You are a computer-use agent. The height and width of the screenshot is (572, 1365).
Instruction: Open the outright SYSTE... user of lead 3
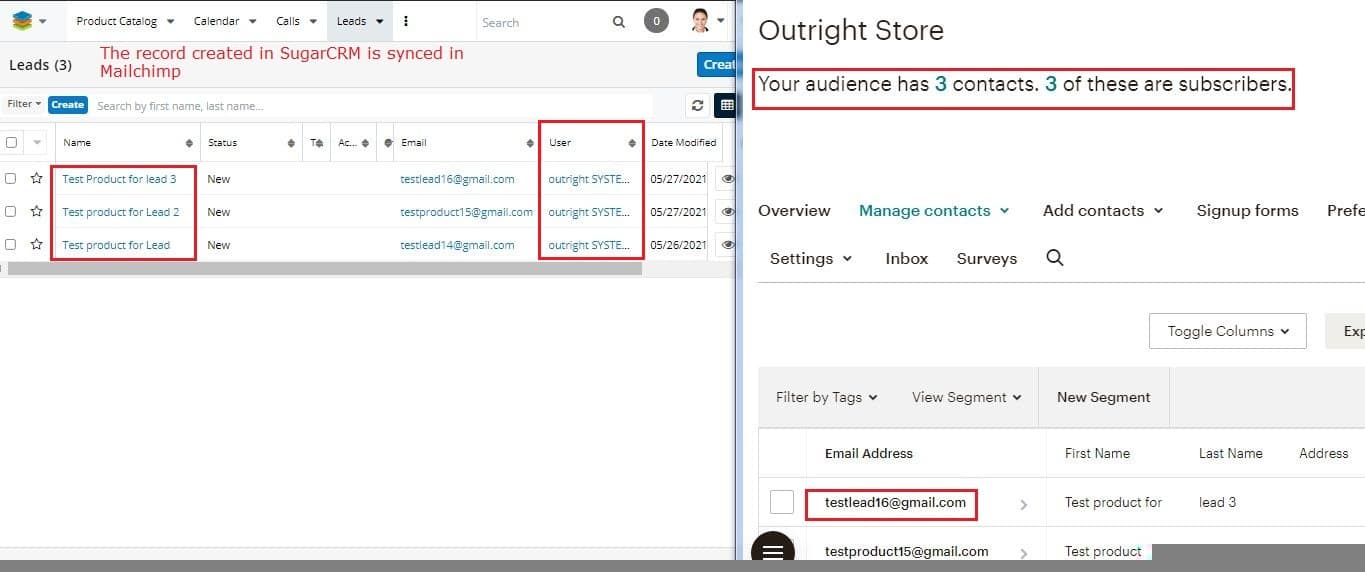click(x=589, y=179)
